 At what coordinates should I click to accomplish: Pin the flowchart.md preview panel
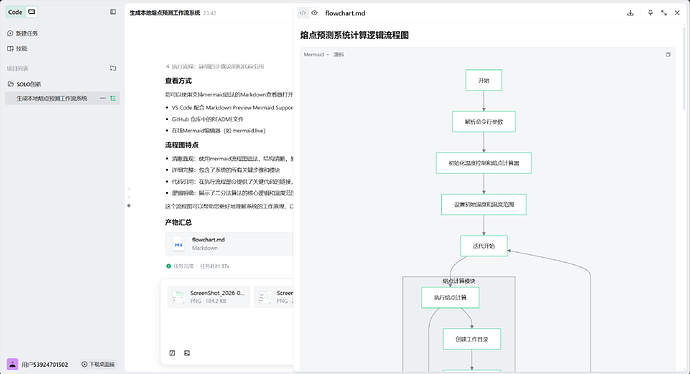650,13
